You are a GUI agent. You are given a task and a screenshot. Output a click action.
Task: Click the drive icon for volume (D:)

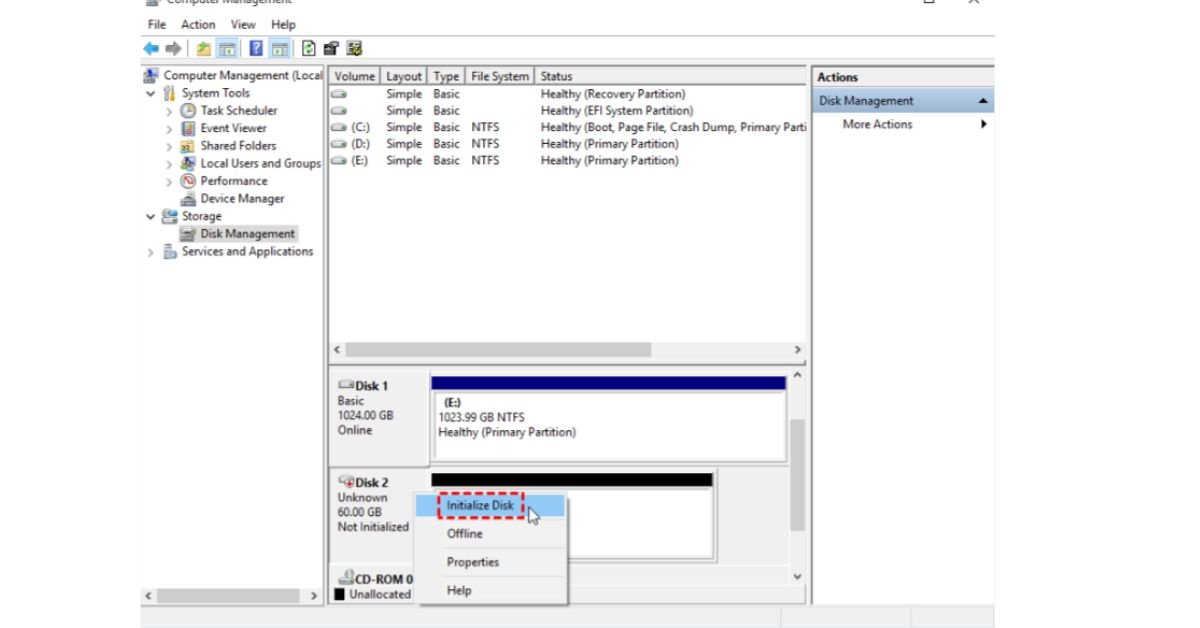coord(339,144)
